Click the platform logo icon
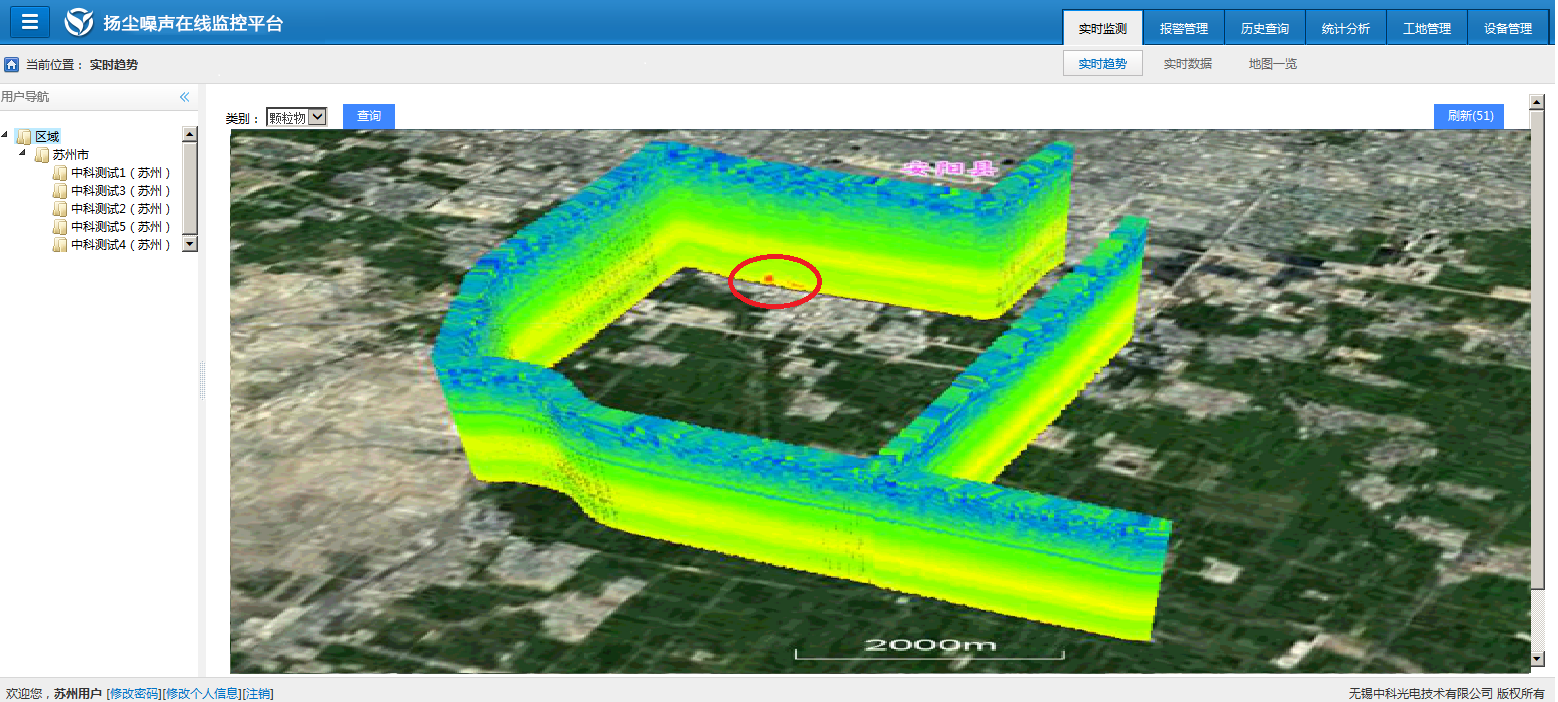Image resolution: width=1558 pixels, height=702 pixels. 79,22
